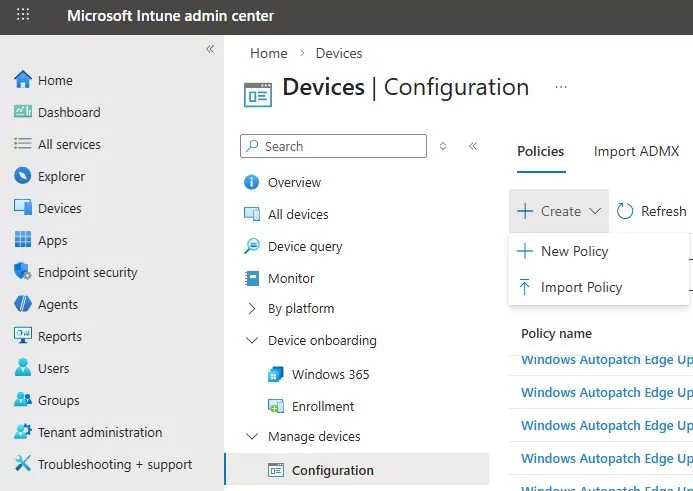693x491 pixels.
Task: Click the Home breadcrumb link
Action: click(x=269, y=53)
